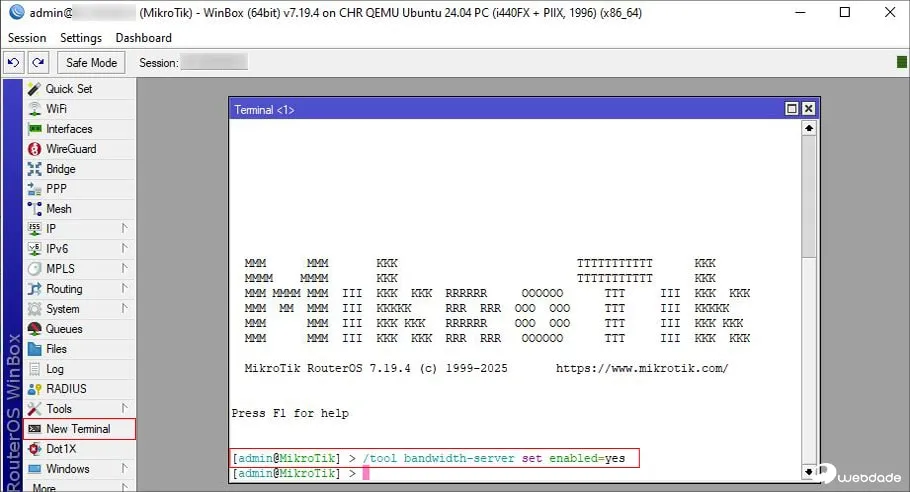Open the Session menu
The height and width of the screenshot is (492, 910).
tap(27, 38)
